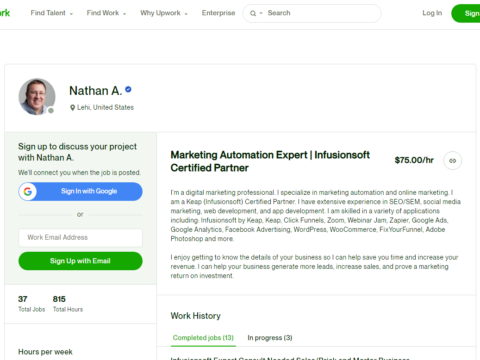Open the Find Work menu
Viewport: 480px width, 360px height.
click(106, 13)
